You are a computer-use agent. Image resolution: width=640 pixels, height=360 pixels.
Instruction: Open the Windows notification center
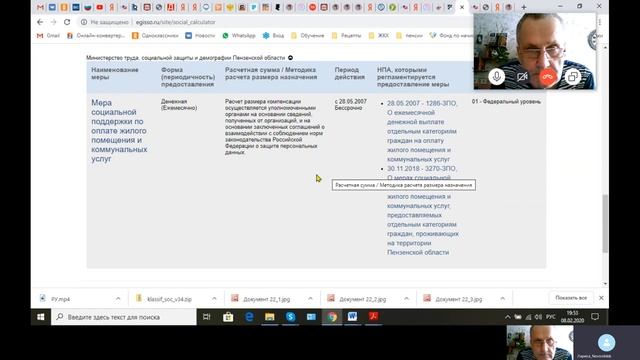coord(595,317)
